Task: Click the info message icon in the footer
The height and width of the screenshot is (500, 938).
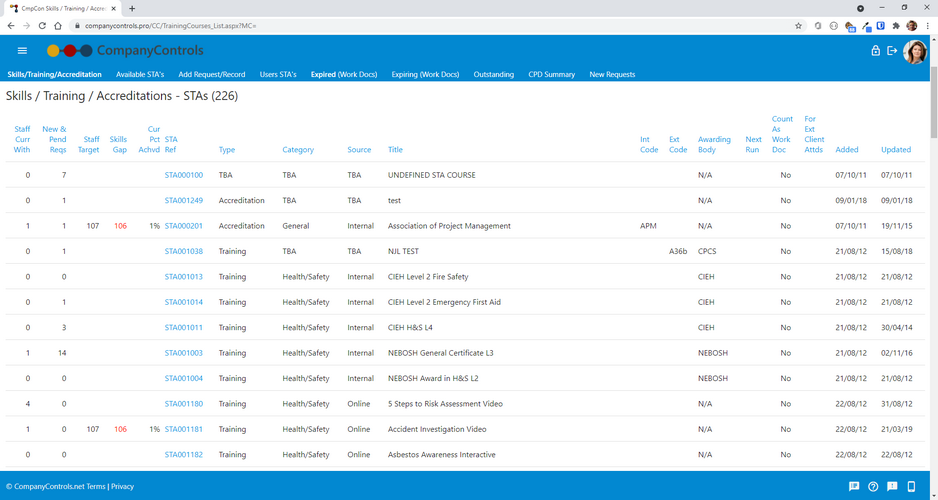Action: coord(892,486)
